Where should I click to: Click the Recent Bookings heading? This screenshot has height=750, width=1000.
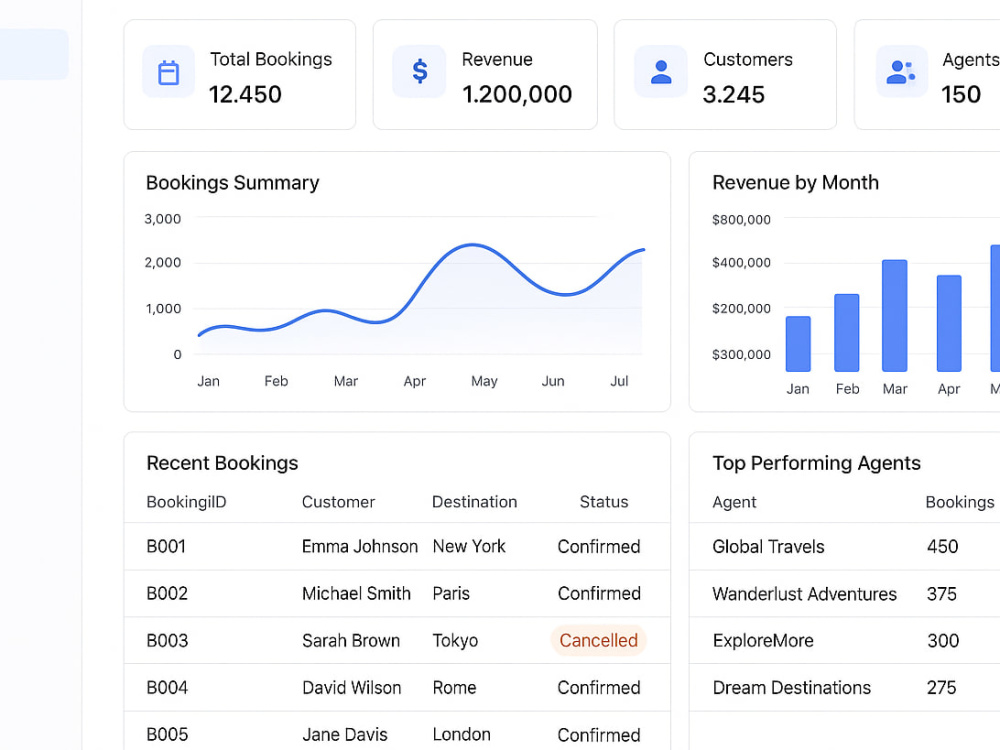(x=222, y=463)
